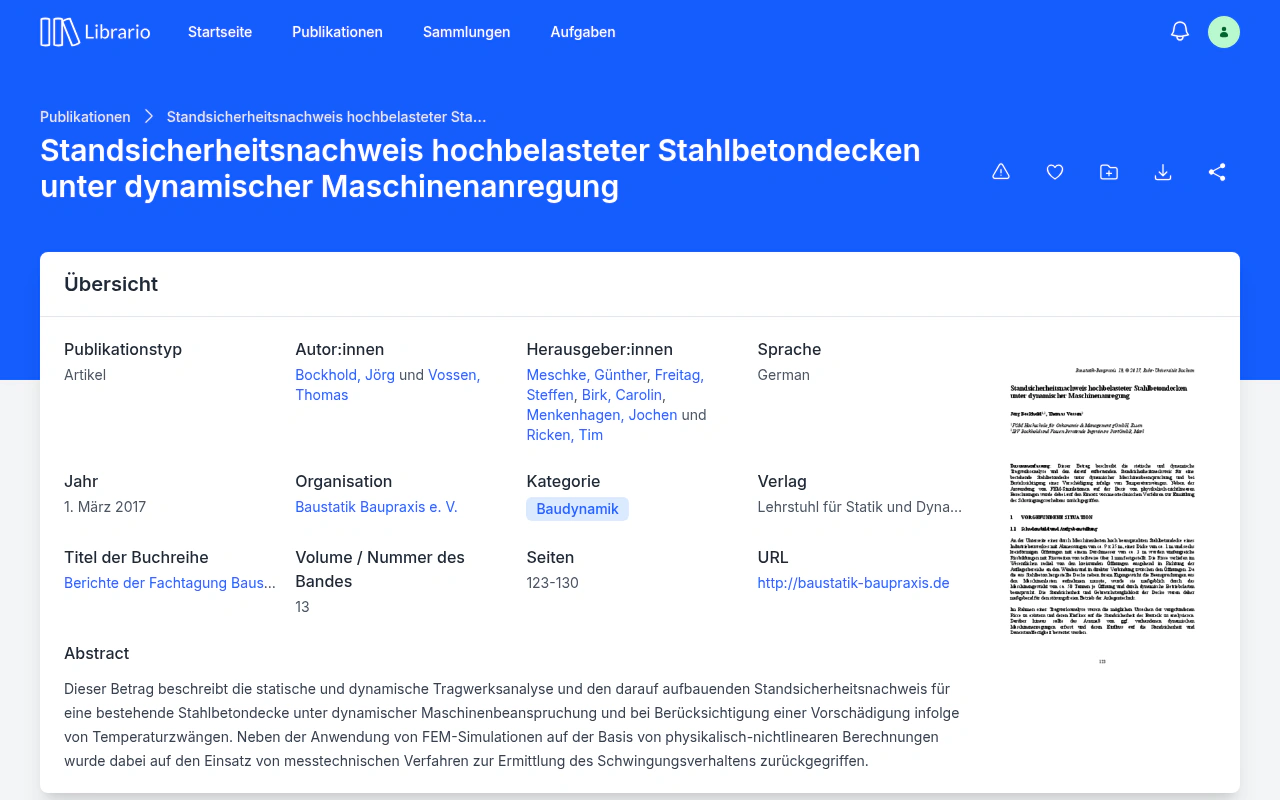
Task: Download the publication
Action: coord(1163,172)
